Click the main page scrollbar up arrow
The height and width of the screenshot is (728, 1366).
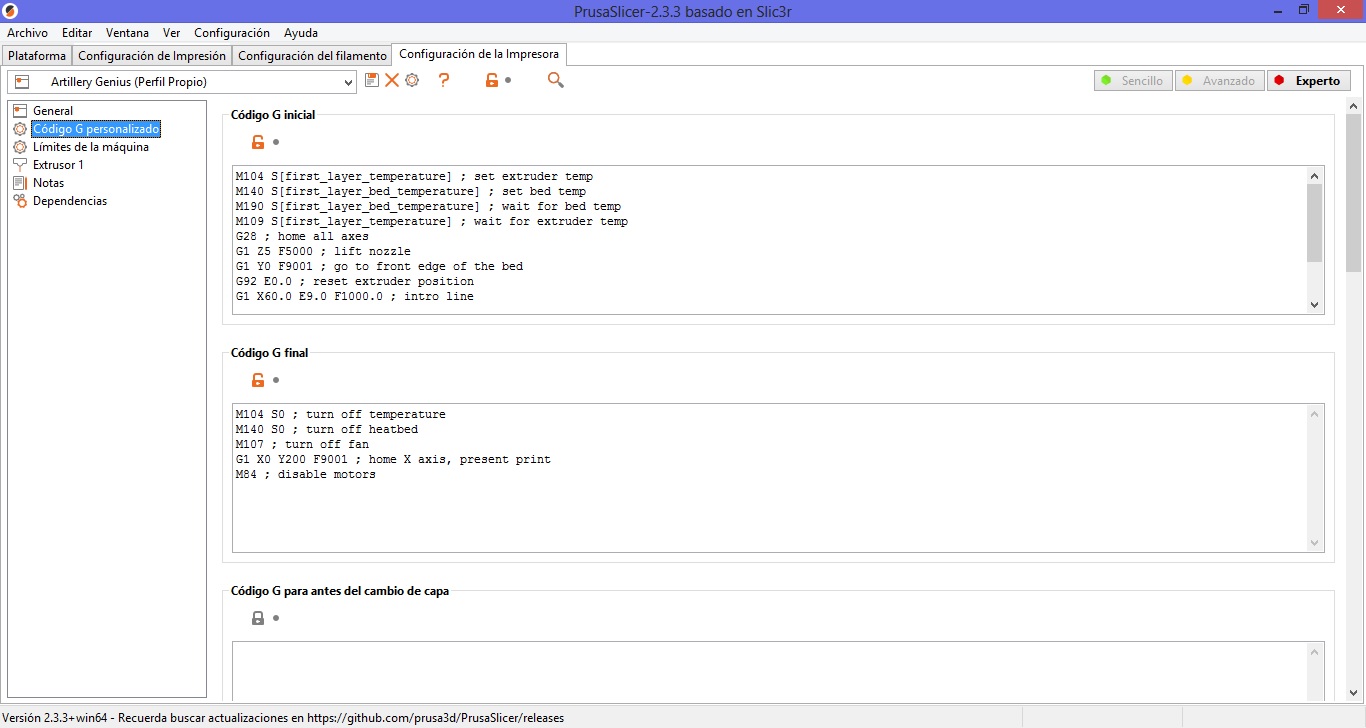(x=1354, y=105)
